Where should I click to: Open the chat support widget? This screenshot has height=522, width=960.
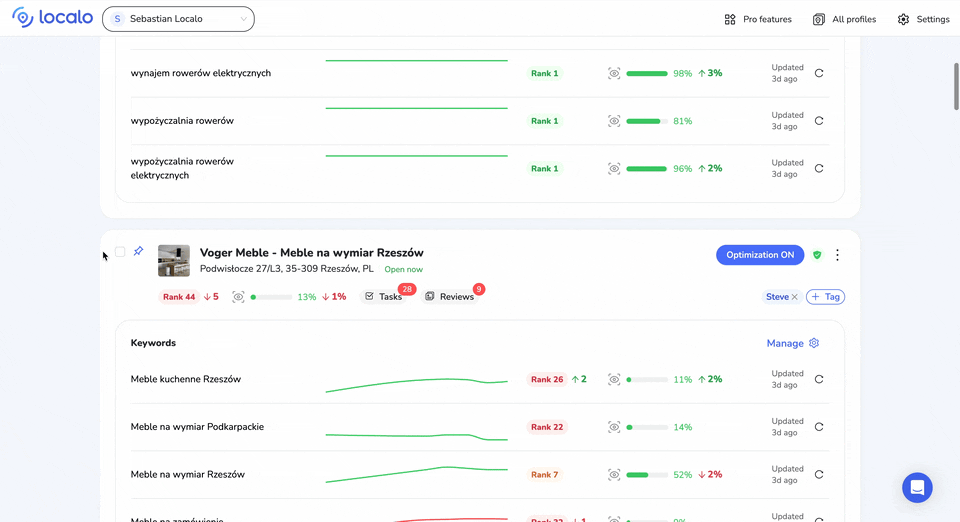(917, 488)
